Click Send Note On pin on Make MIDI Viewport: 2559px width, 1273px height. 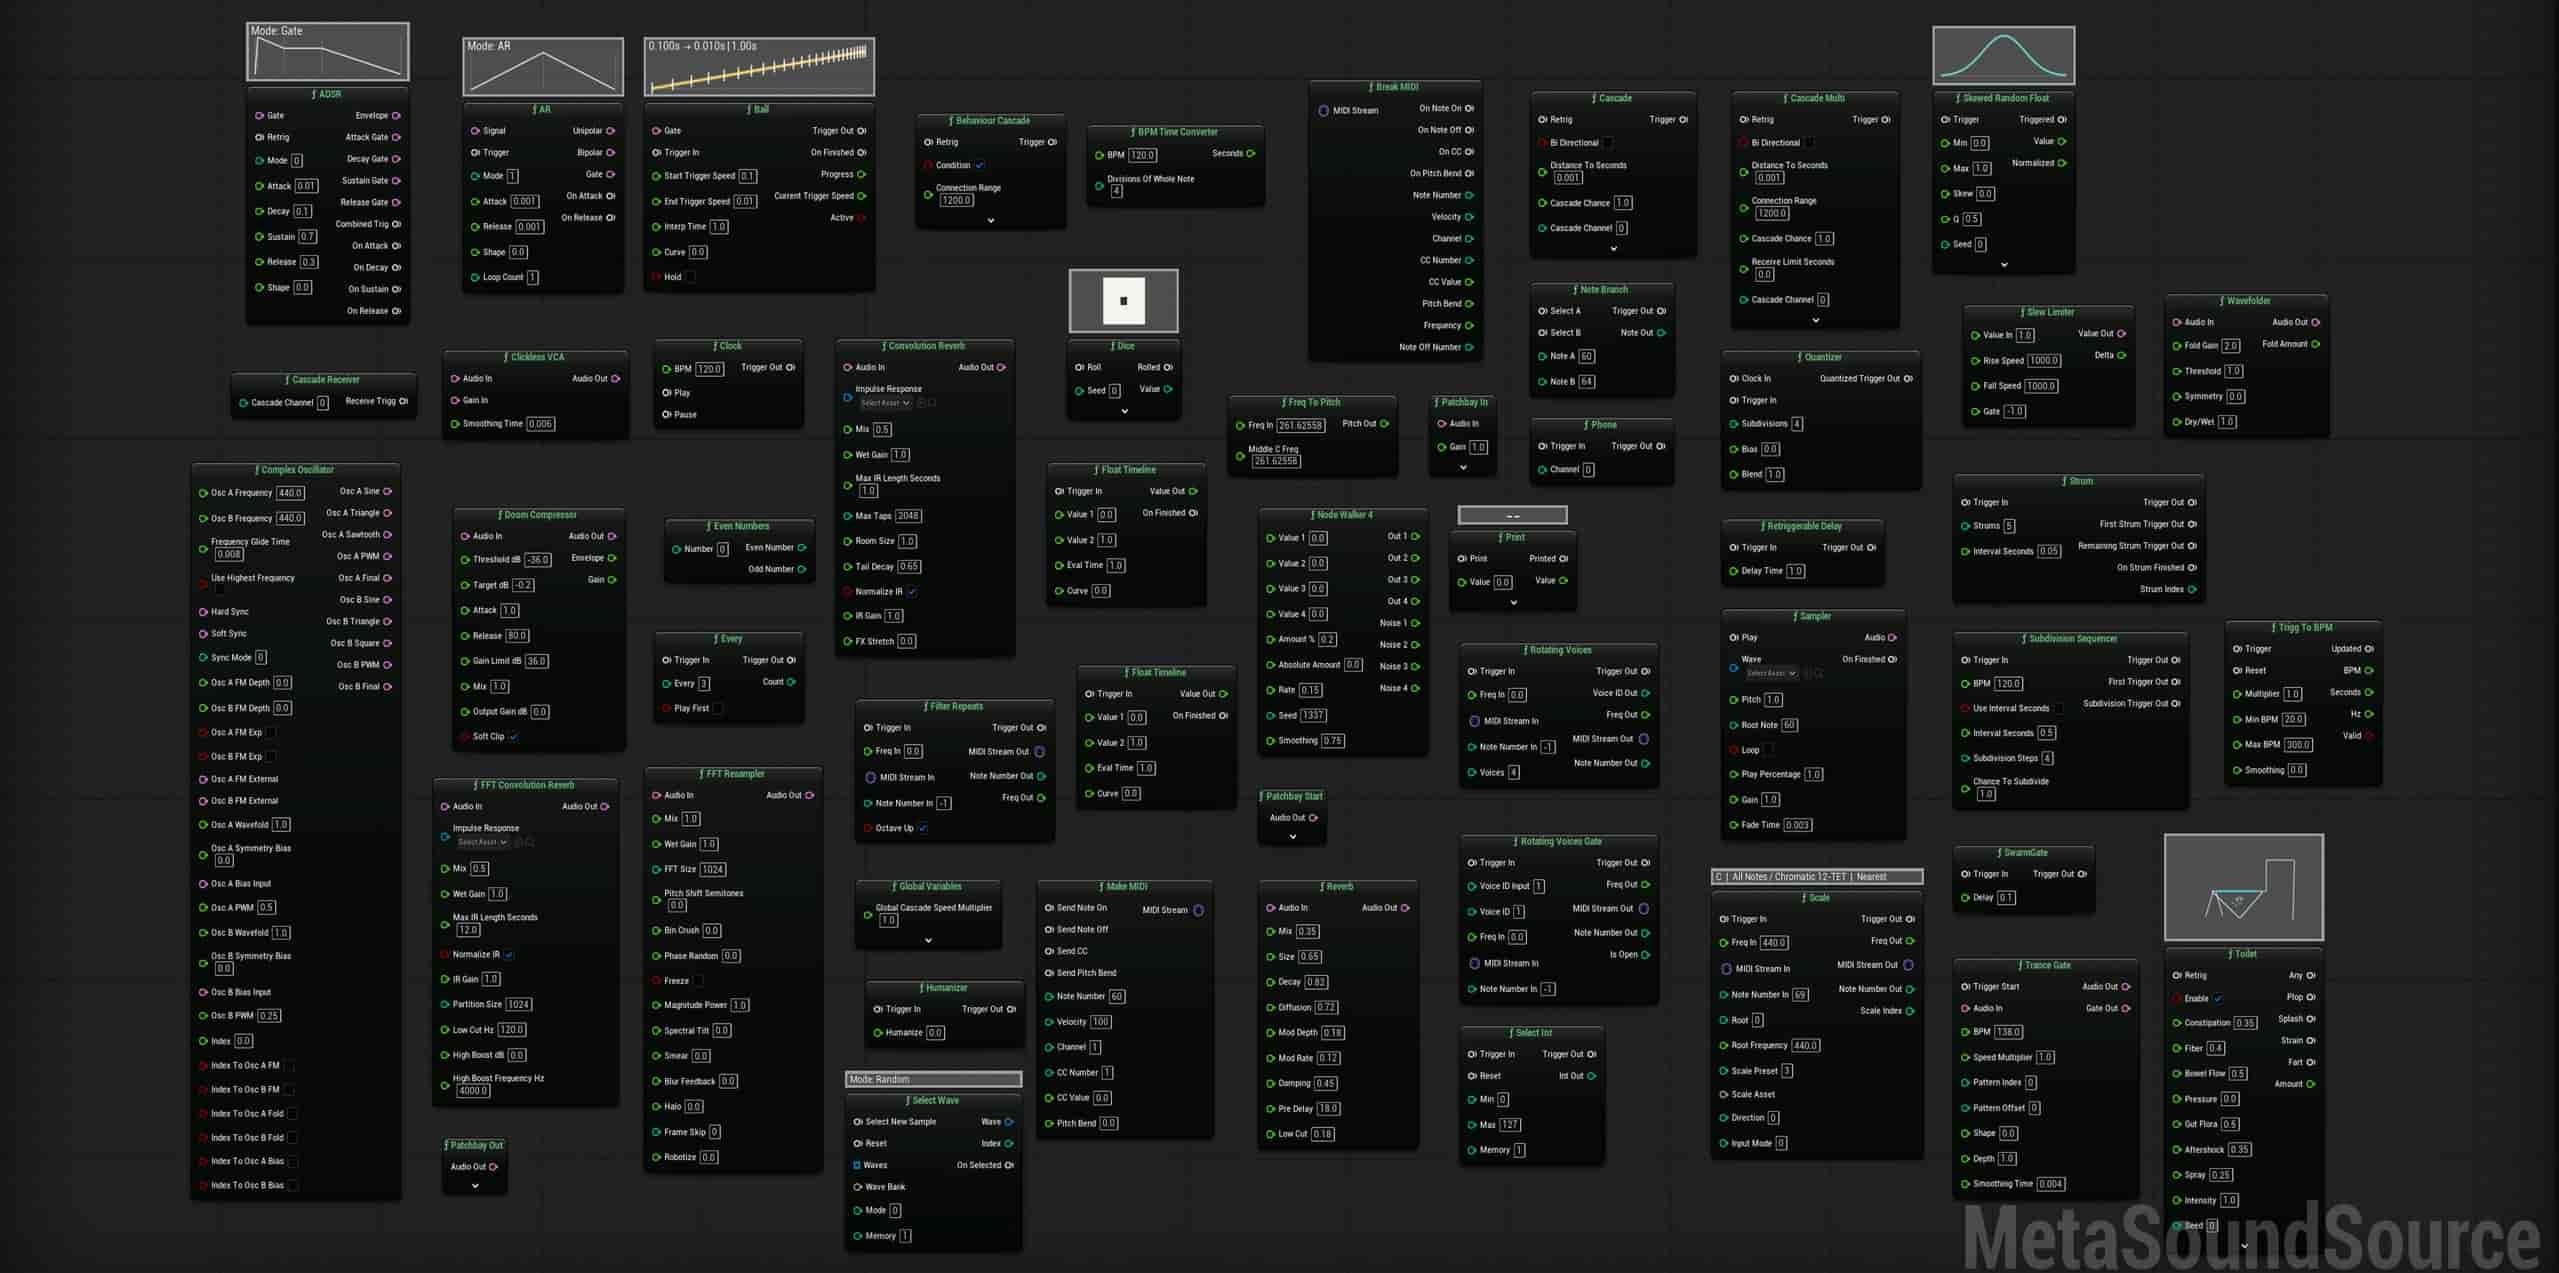pyautogui.click(x=1050, y=908)
